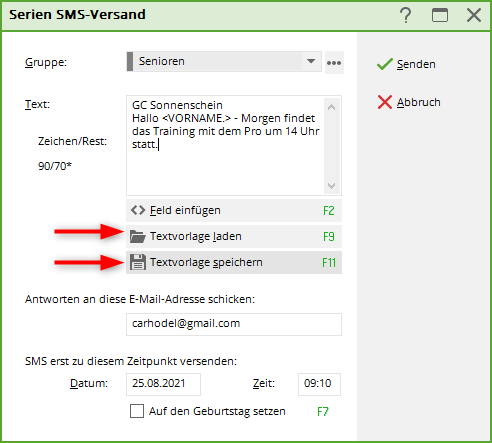
Task: Click the folder icon for Textvorlage laden
Action: 138,236
